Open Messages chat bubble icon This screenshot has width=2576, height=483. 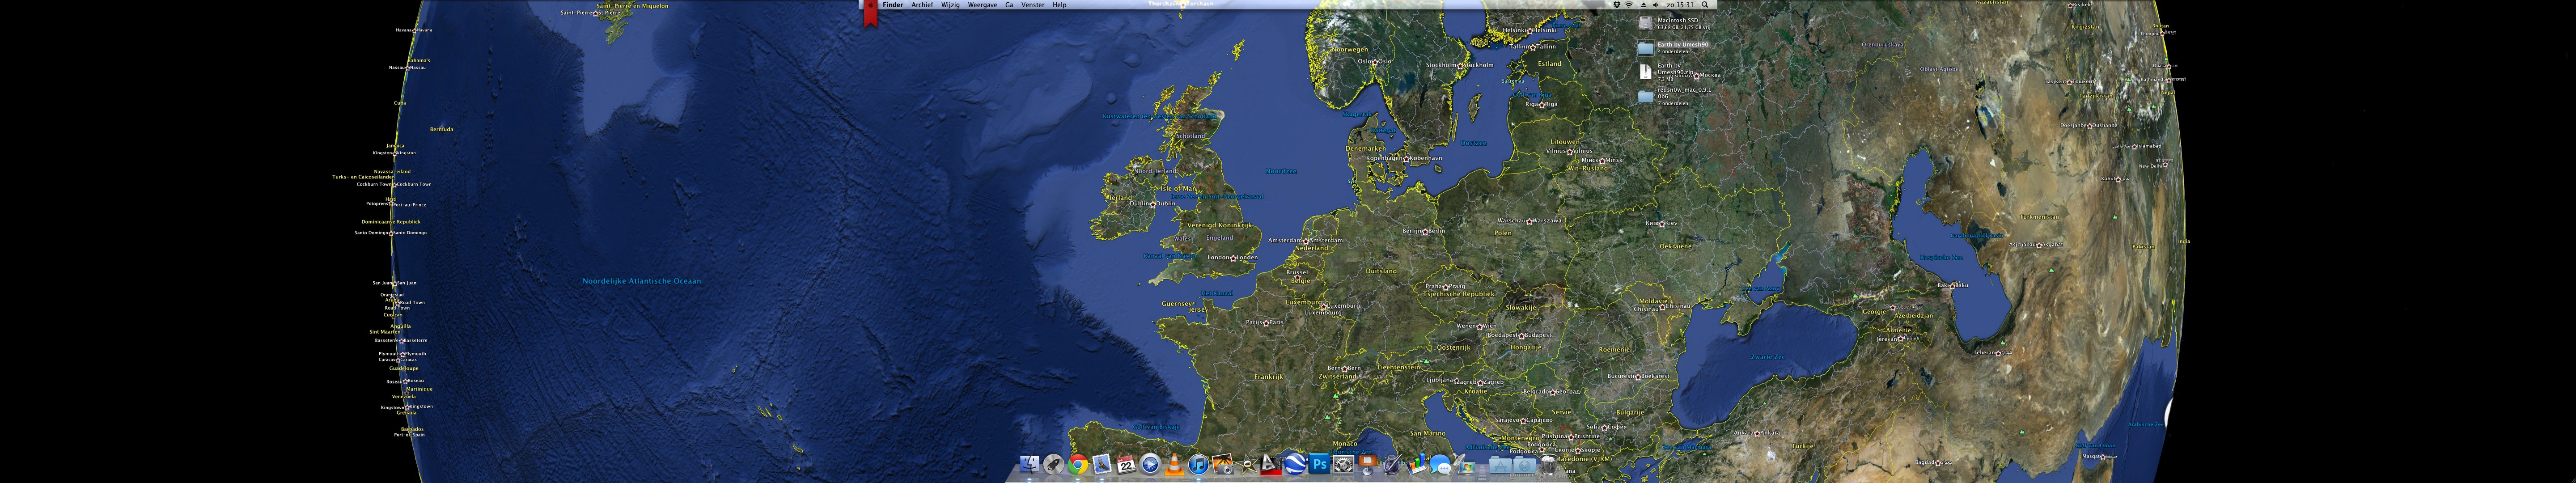(1440, 465)
